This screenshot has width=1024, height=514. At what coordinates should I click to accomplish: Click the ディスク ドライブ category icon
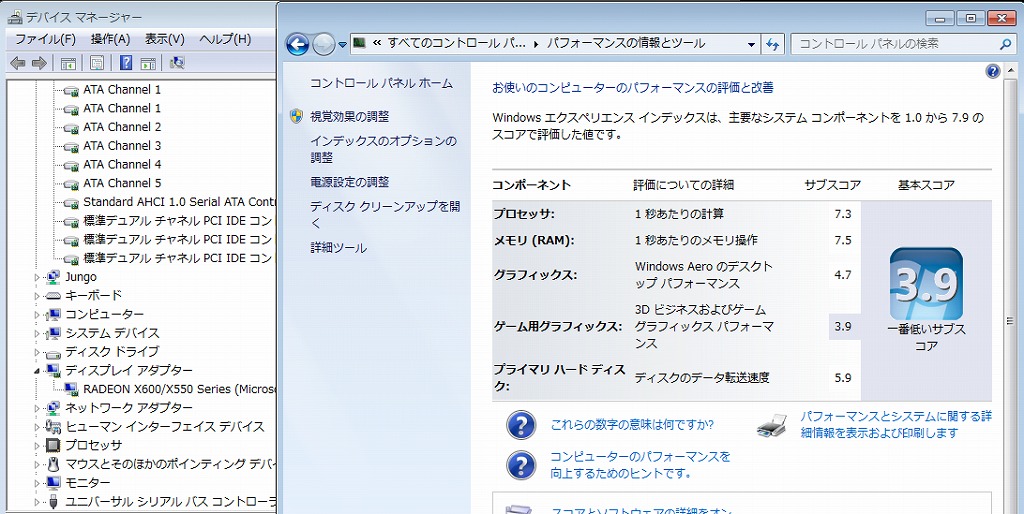pyautogui.click(x=54, y=352)
